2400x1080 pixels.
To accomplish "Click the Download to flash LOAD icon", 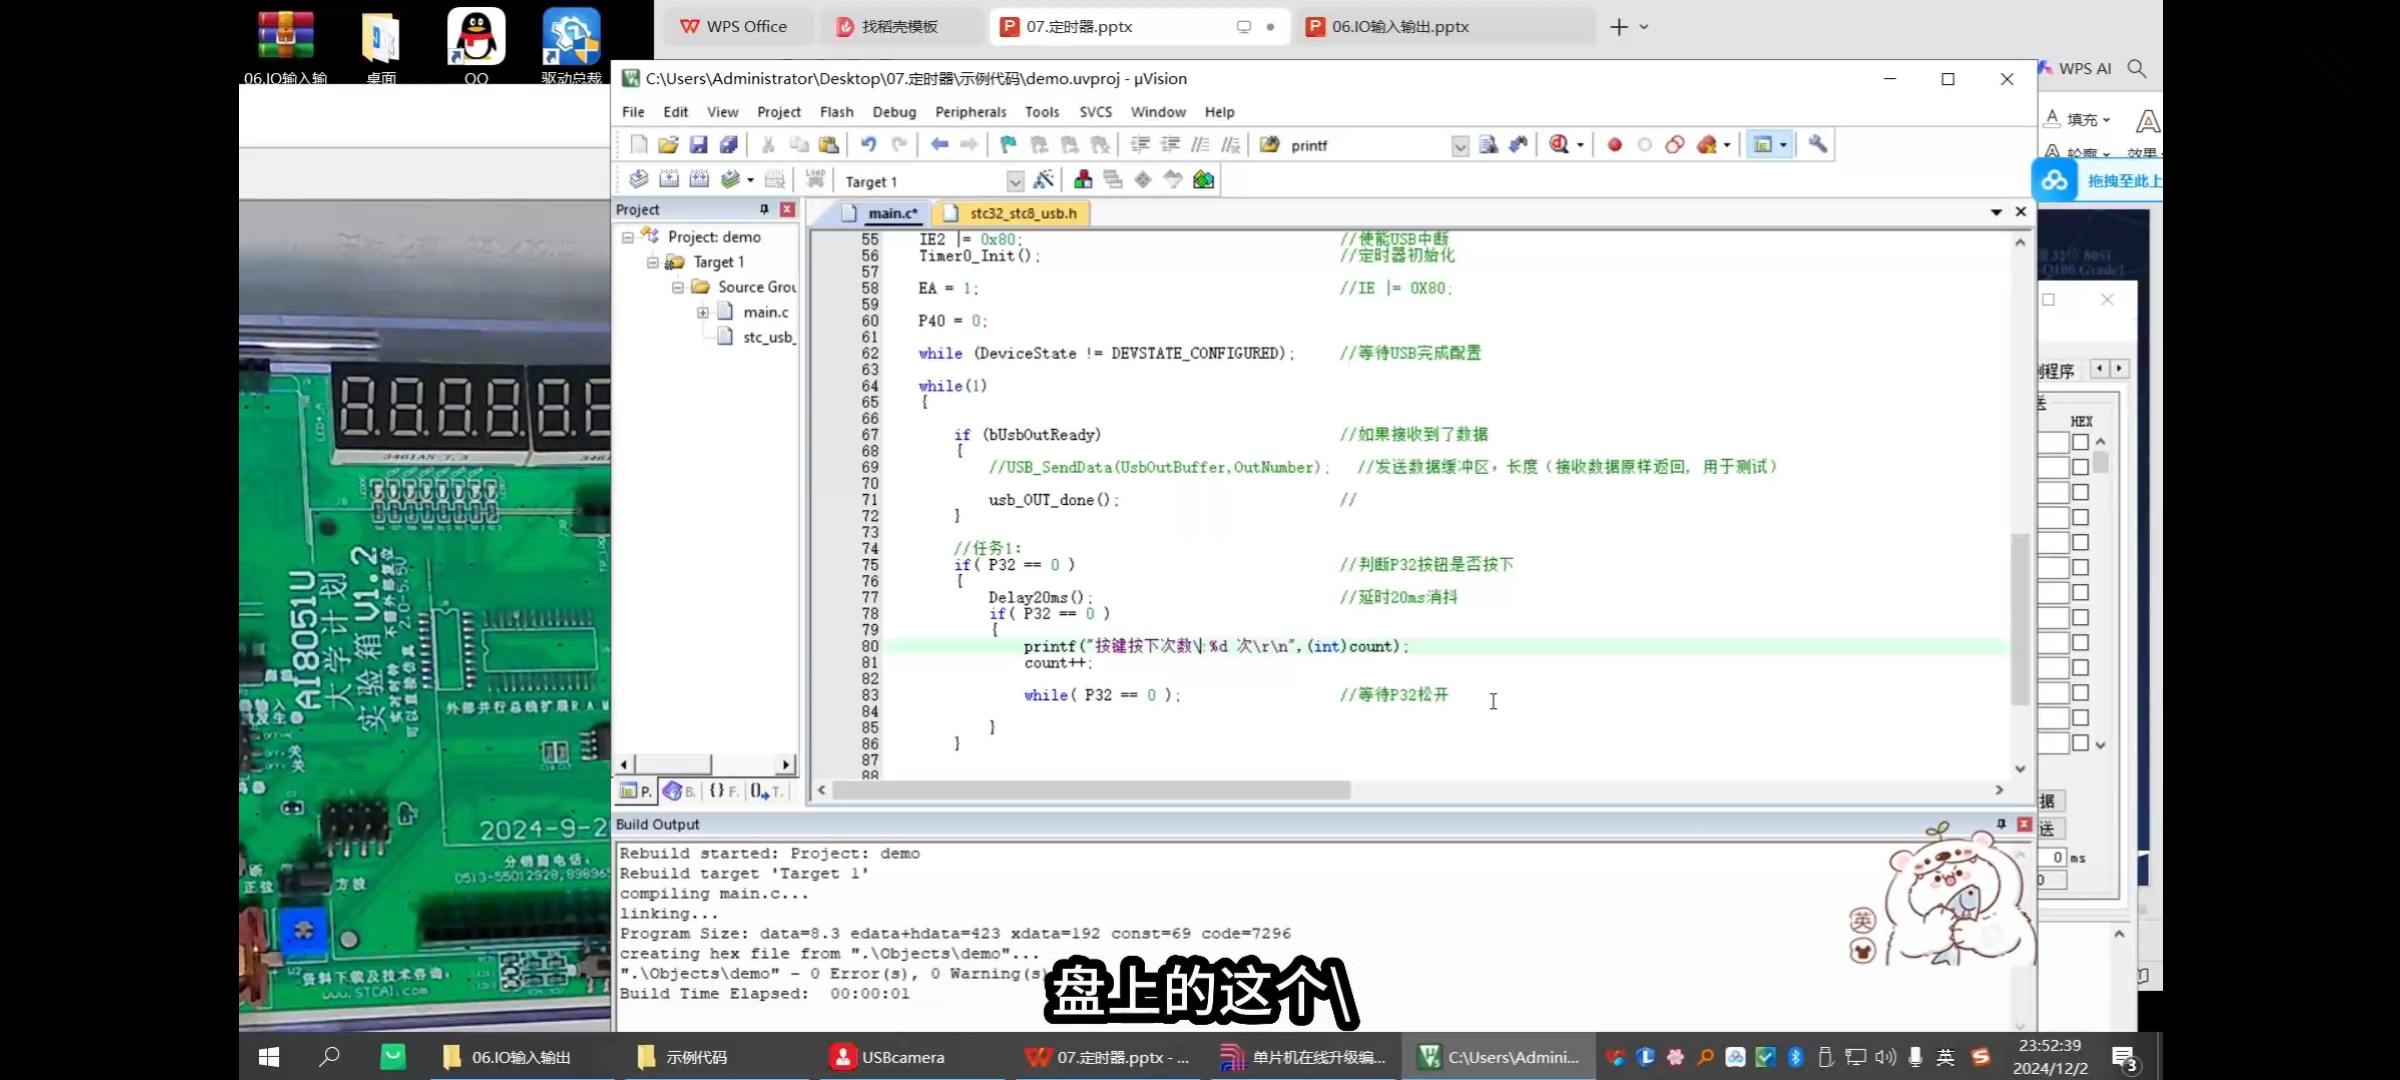I will click(815, 180).
